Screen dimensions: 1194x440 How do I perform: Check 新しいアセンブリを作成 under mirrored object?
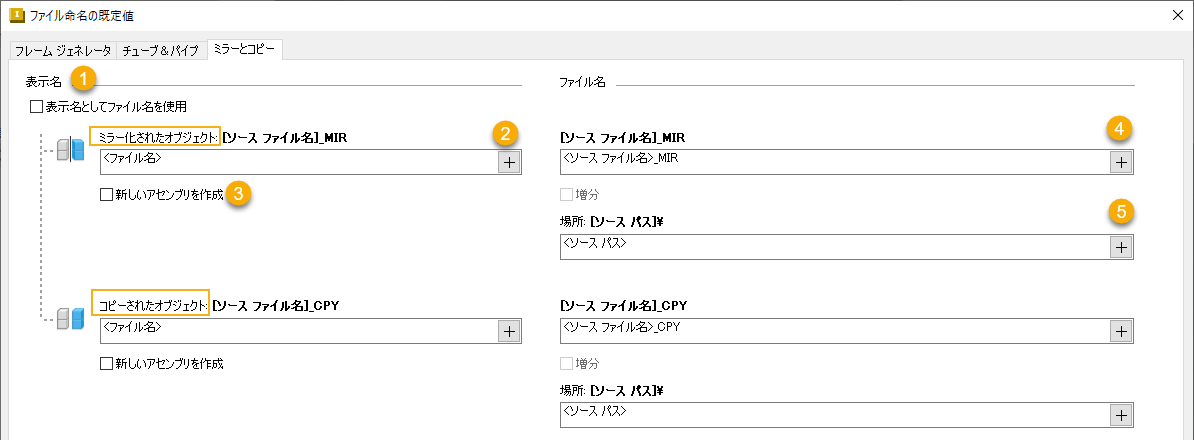[107, 196]
